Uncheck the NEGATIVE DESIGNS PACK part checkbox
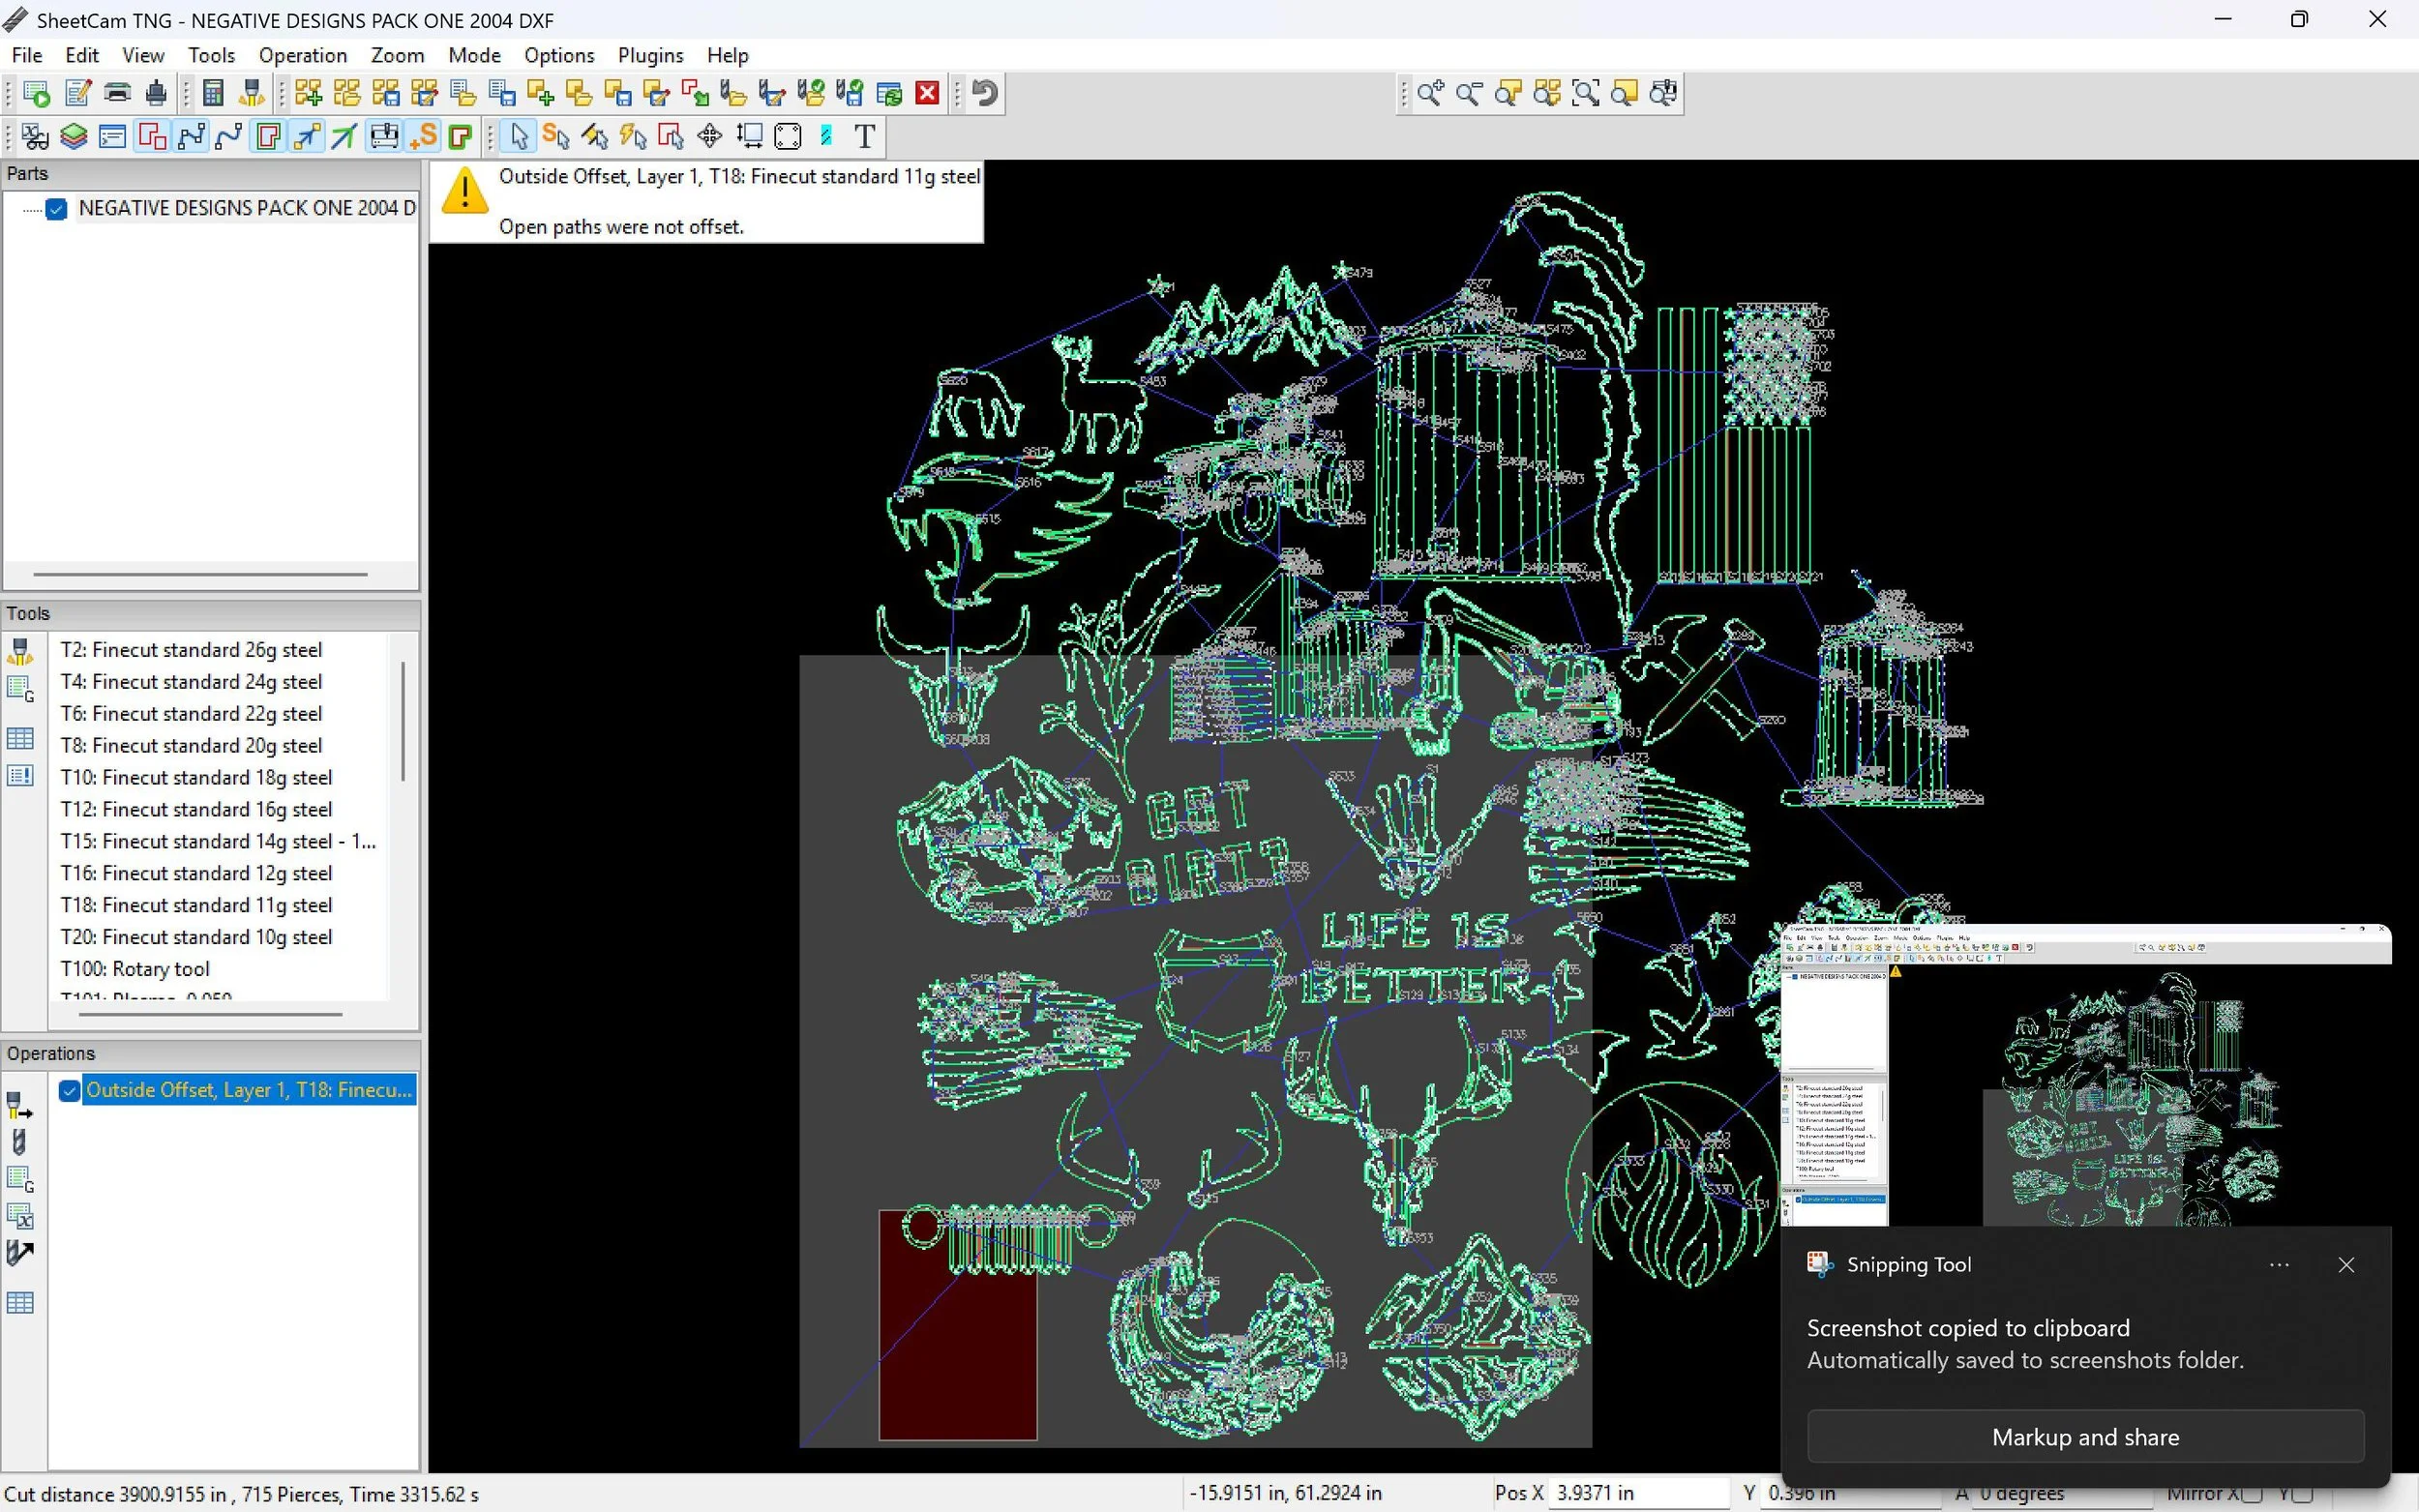 click(57, 208)
